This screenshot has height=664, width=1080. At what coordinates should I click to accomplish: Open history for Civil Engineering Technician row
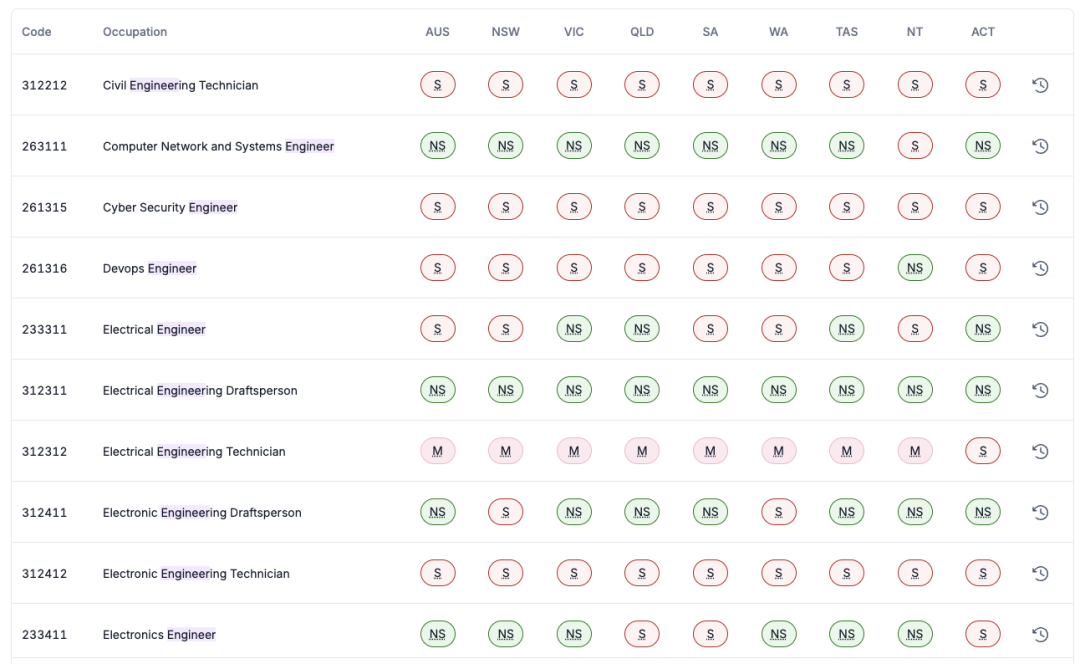(x=1040, y=85)
